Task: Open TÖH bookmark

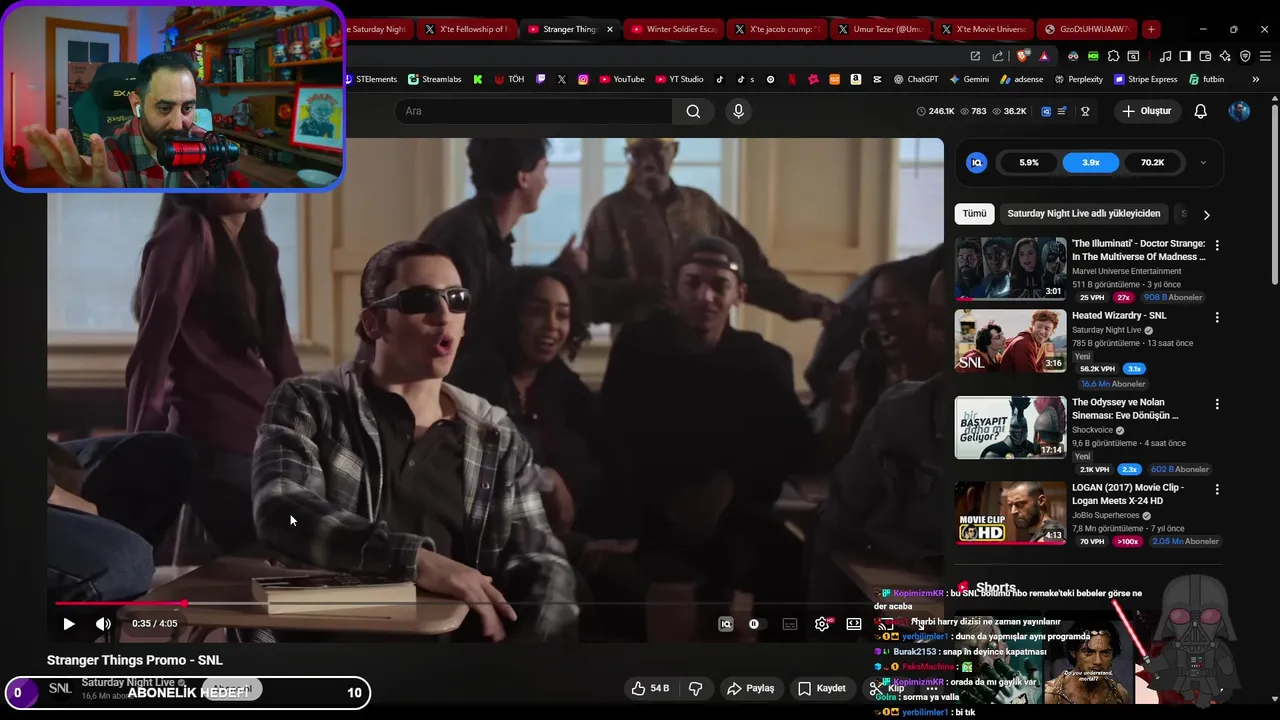Action: pyautogui.click(x=509, y=79)
